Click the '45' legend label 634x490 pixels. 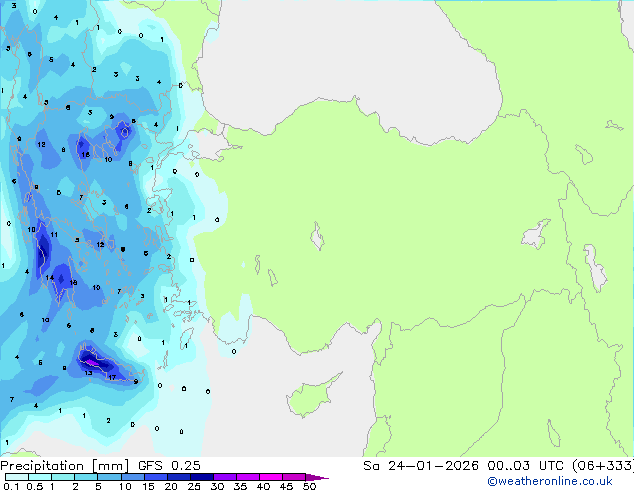click(286, 486)
